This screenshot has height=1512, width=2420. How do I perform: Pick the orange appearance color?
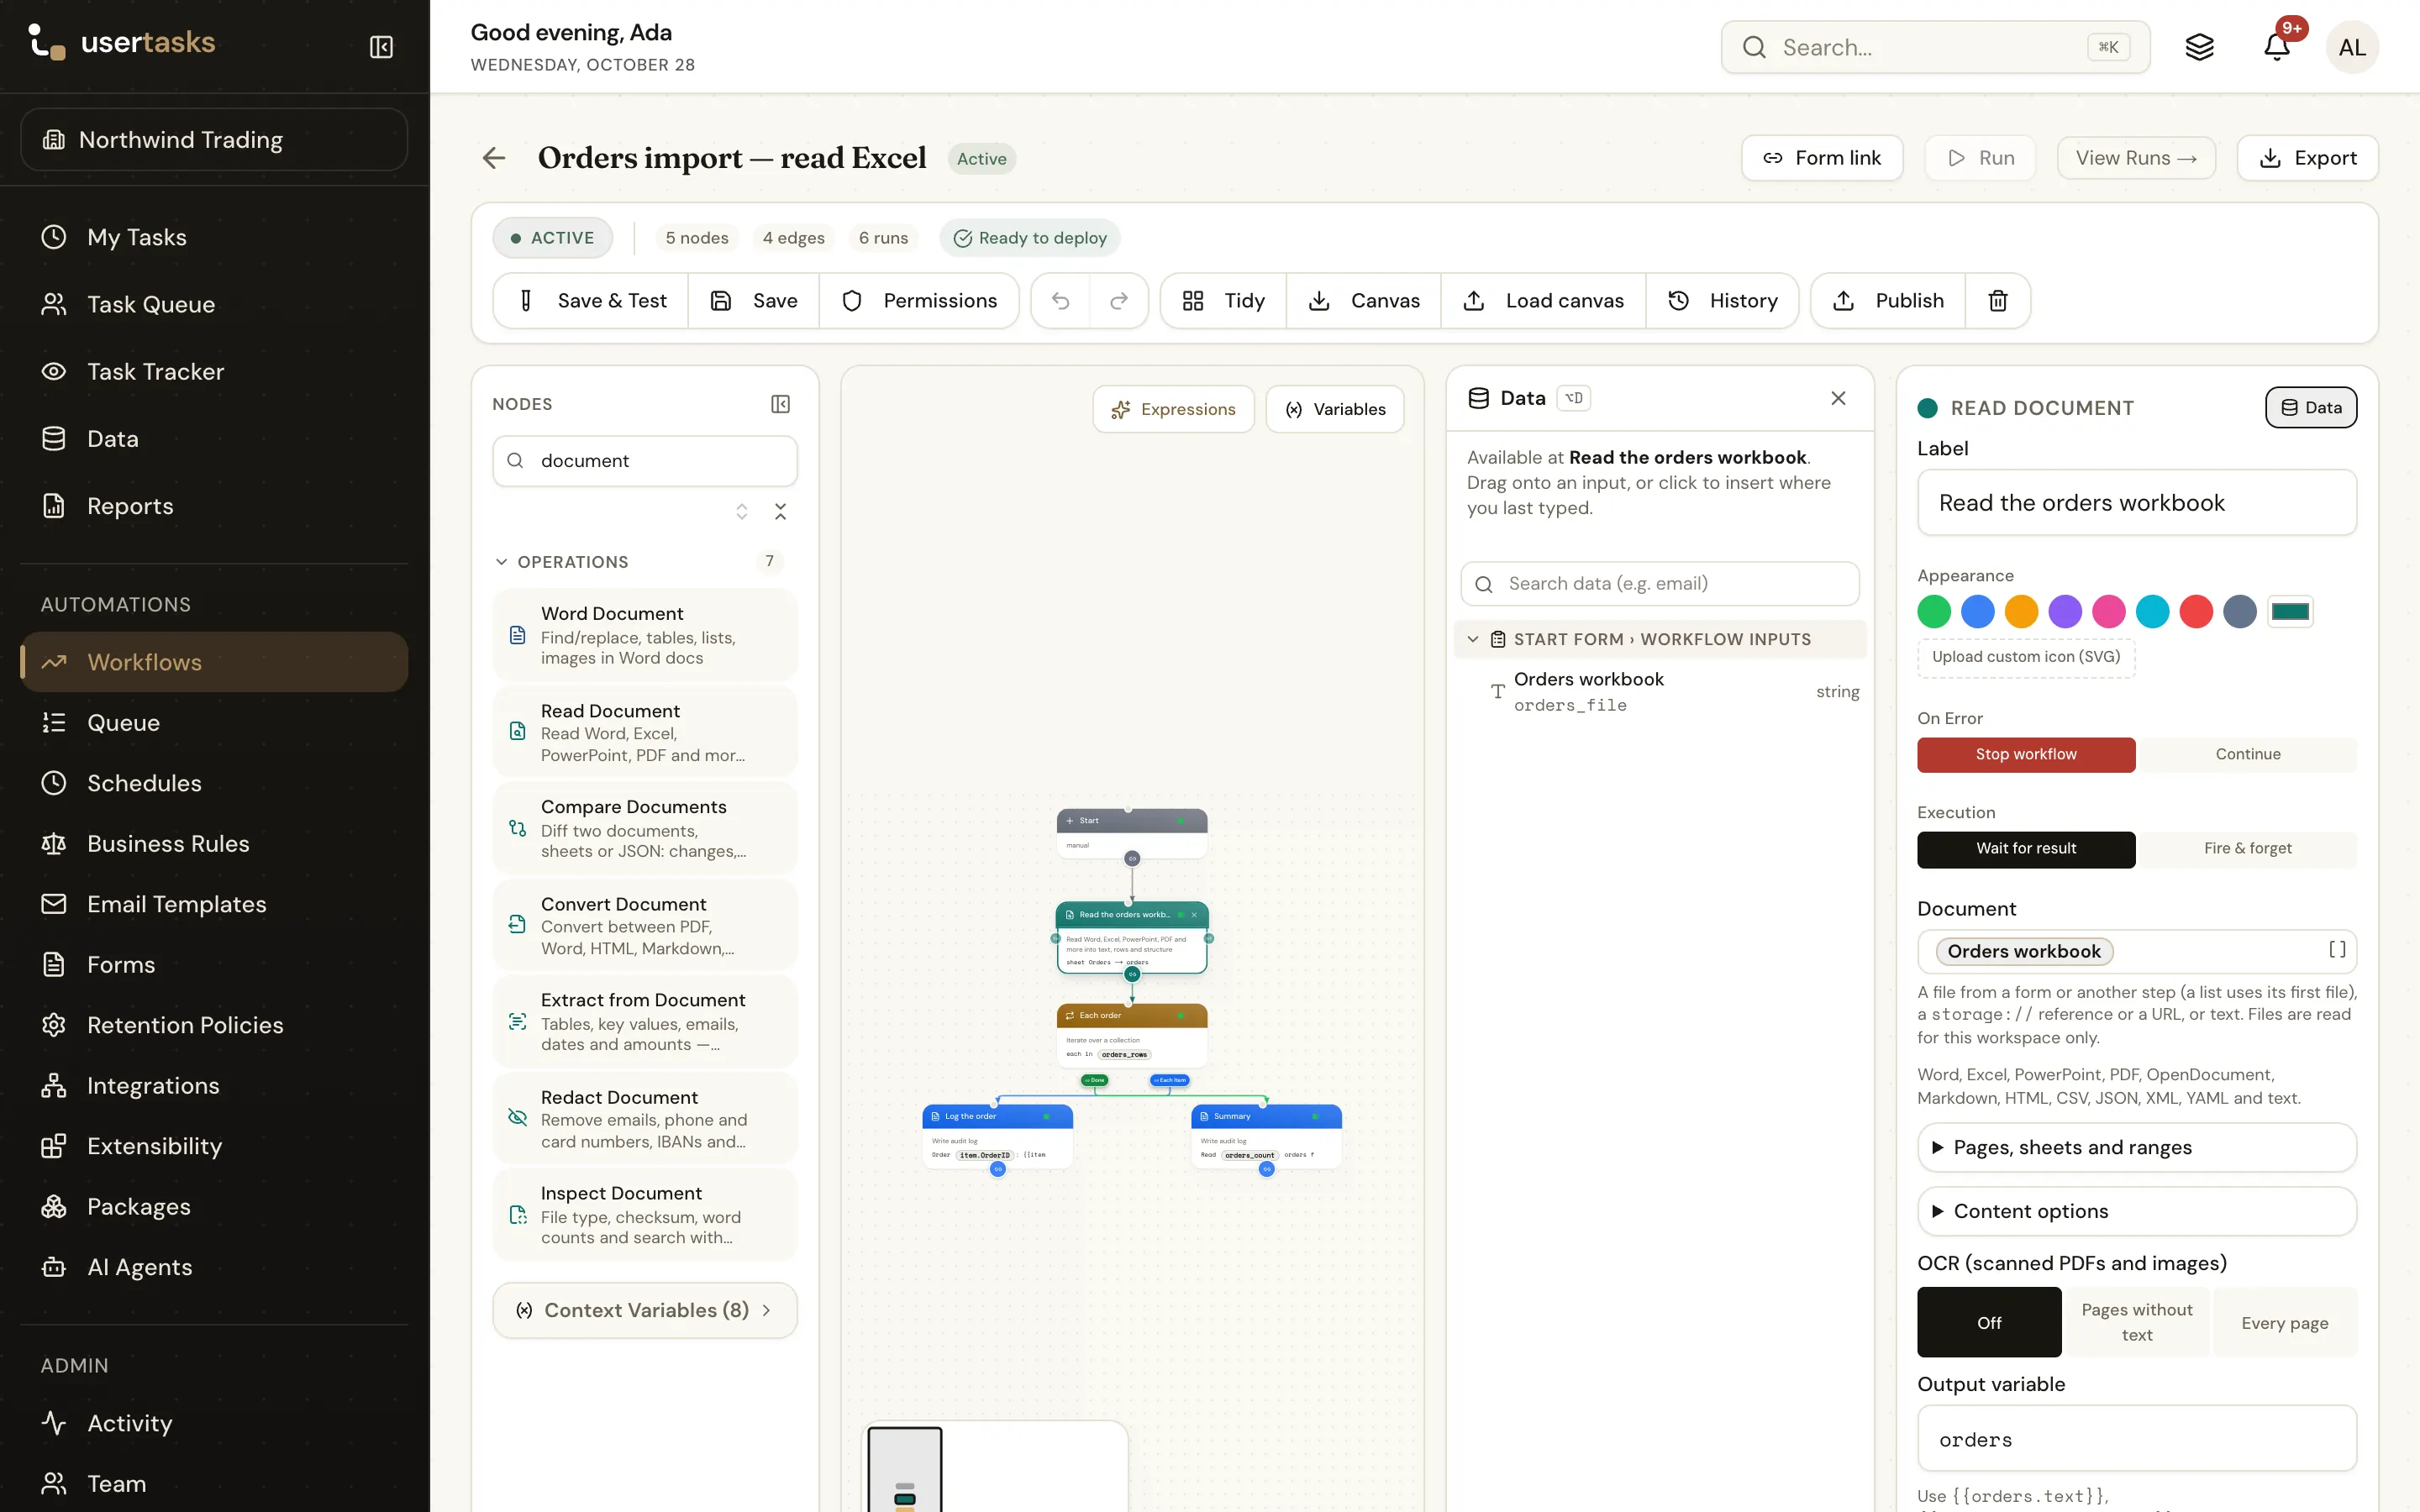pos(2021,611)
